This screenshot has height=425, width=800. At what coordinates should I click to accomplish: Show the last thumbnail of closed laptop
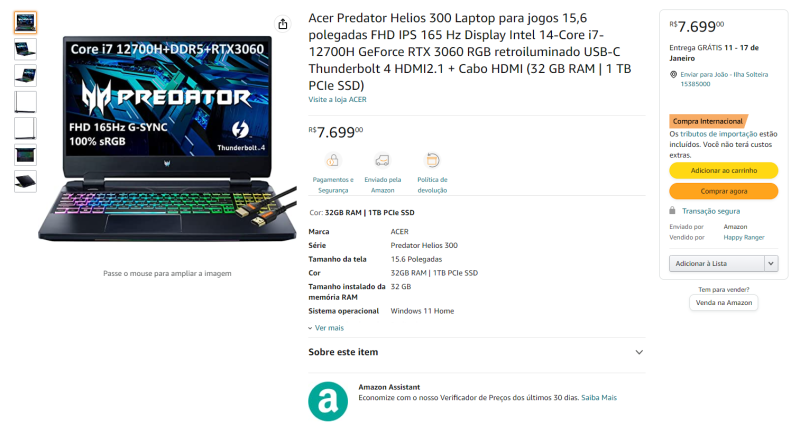pyautogui.click(x=26, y=182)
